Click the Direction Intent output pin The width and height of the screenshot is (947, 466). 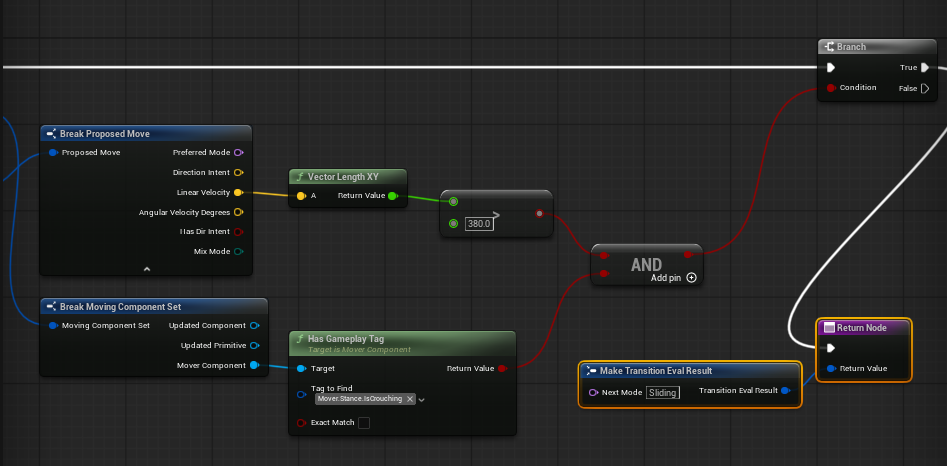coord(239,173)
